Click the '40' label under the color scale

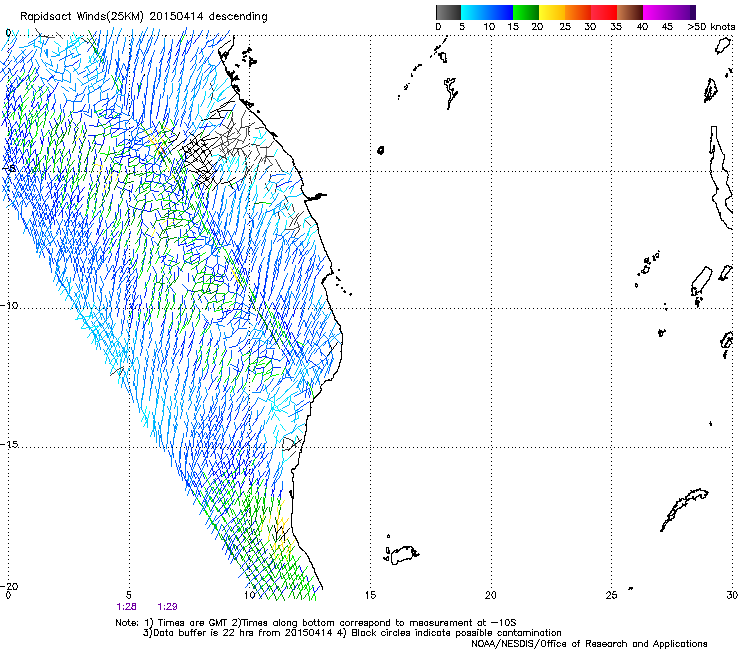[x=642, y=27]
